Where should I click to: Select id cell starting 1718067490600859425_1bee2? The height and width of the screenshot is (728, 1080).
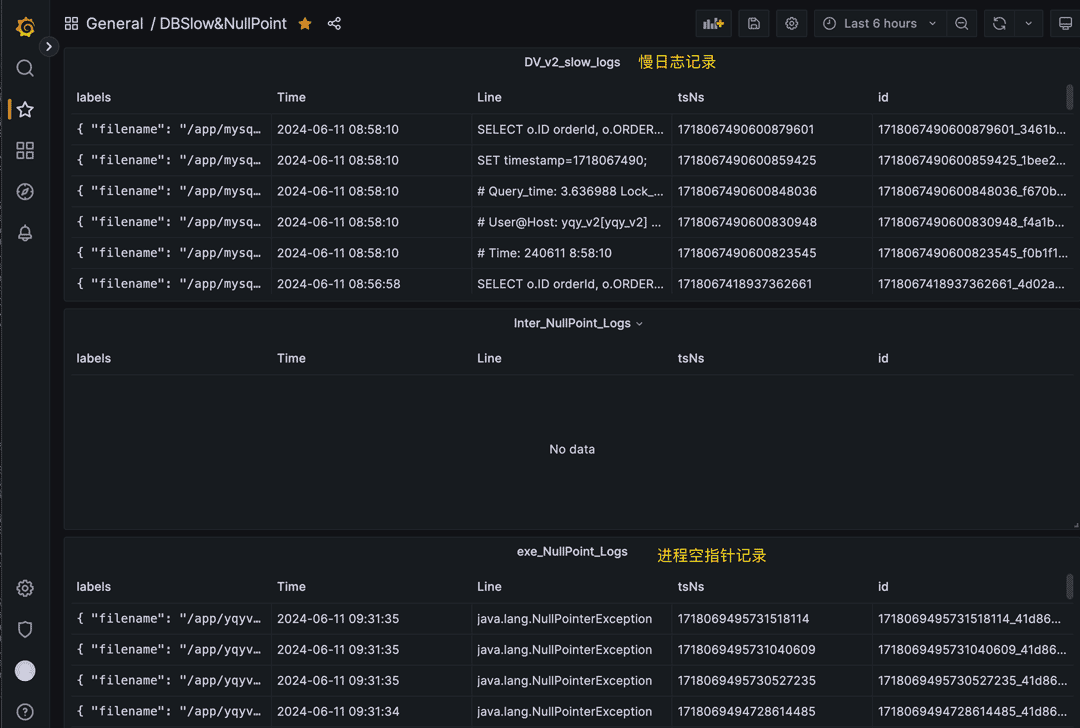973,160
